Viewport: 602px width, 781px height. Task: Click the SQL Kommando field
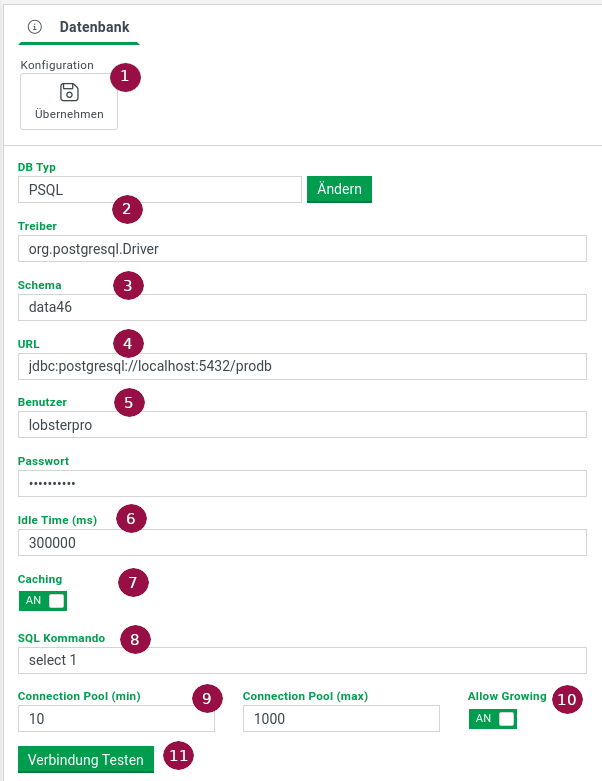[301, 660]
